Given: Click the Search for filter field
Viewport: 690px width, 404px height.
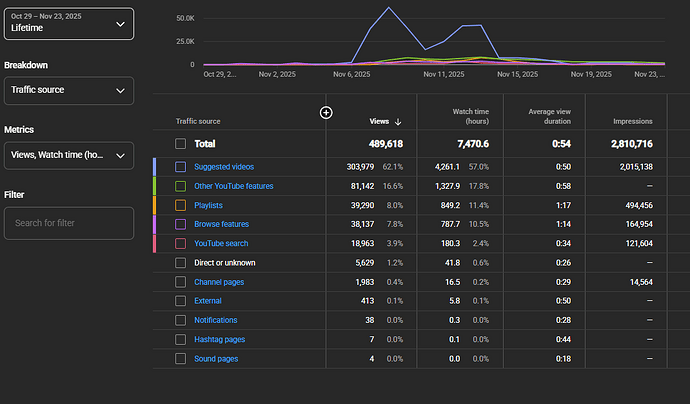Looking at the screenshot, I should tap(68, 223).
